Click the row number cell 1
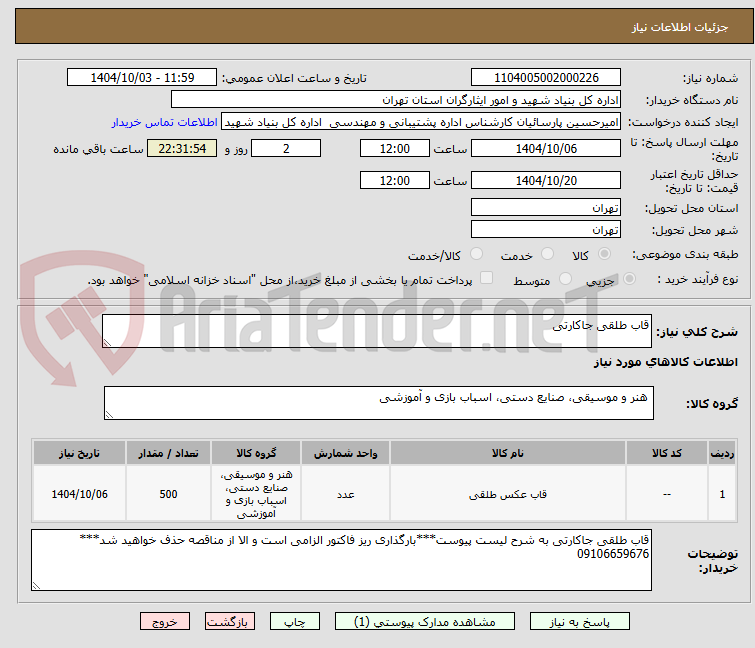Screen dimensions: 755x648 pyautogui.click(x=722, y=494)
